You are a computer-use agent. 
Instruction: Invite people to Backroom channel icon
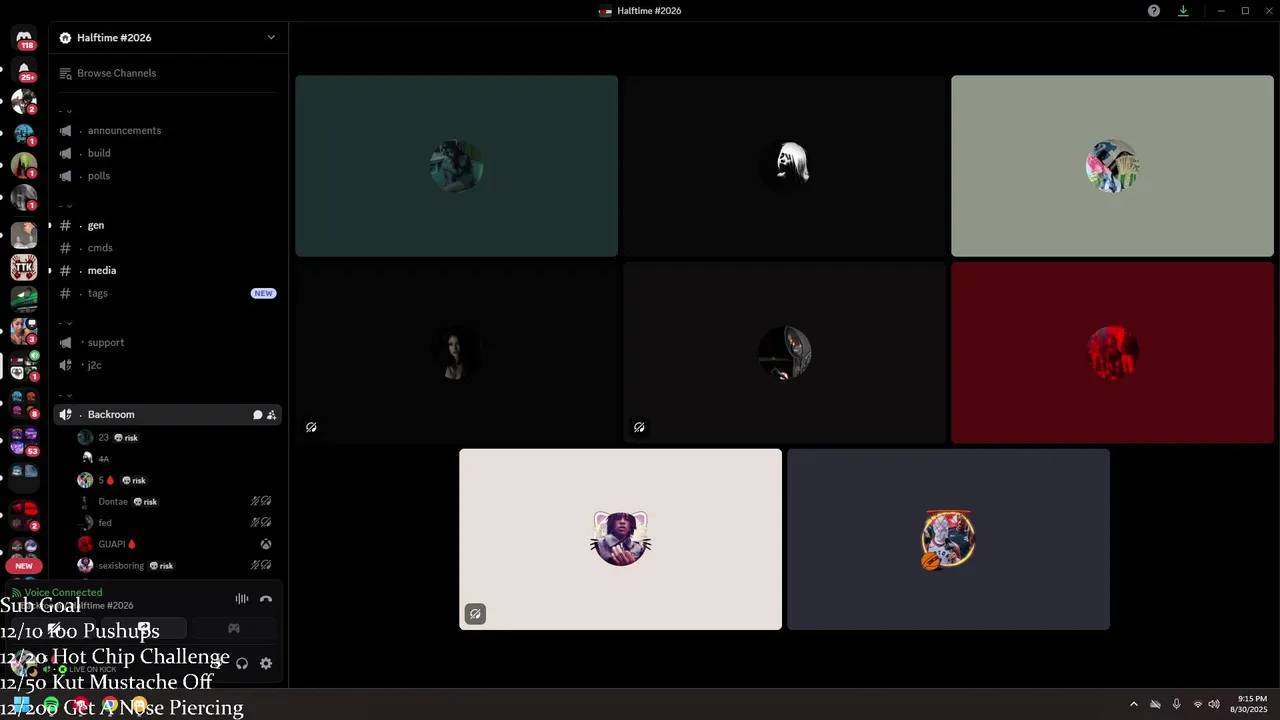[271, 415]
